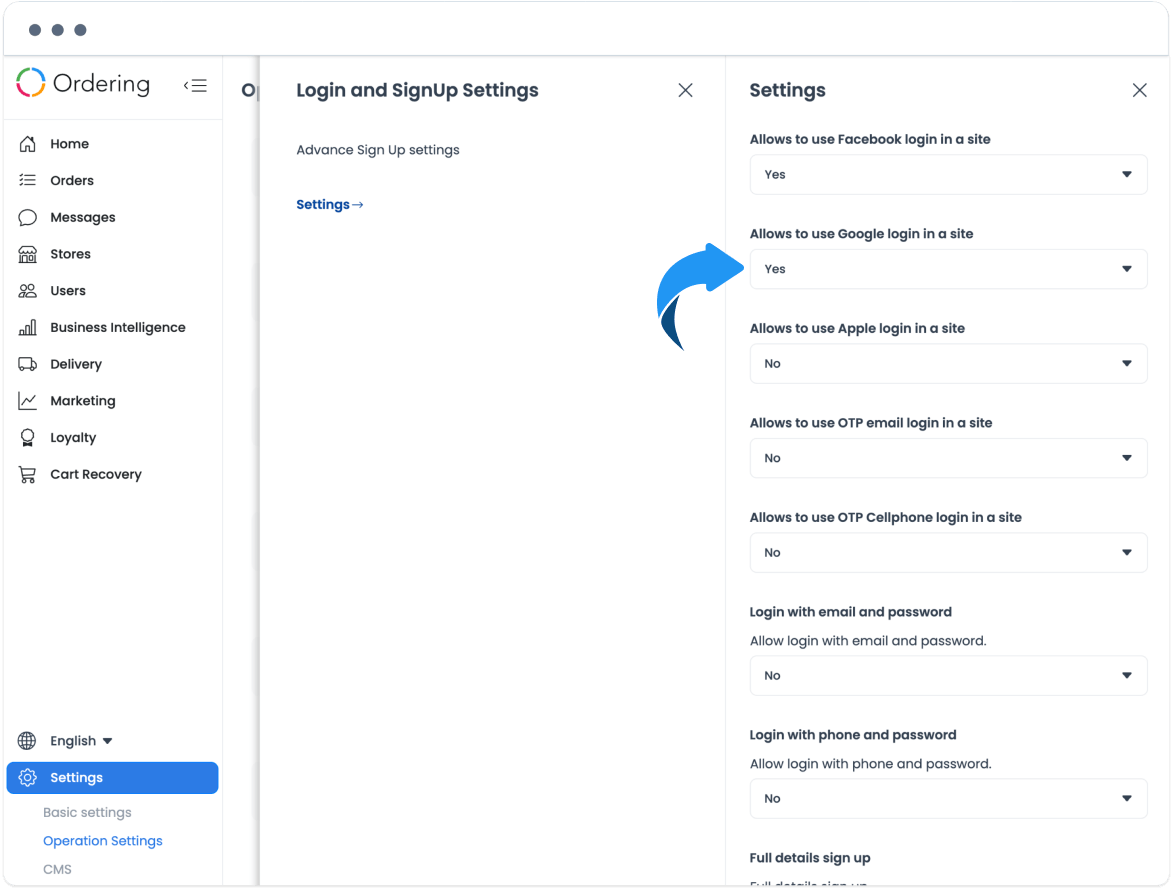Viewport: 1173px width, 889px height.
Task: Navigate to Stores in the sidebar
Action: coord(70,254)
